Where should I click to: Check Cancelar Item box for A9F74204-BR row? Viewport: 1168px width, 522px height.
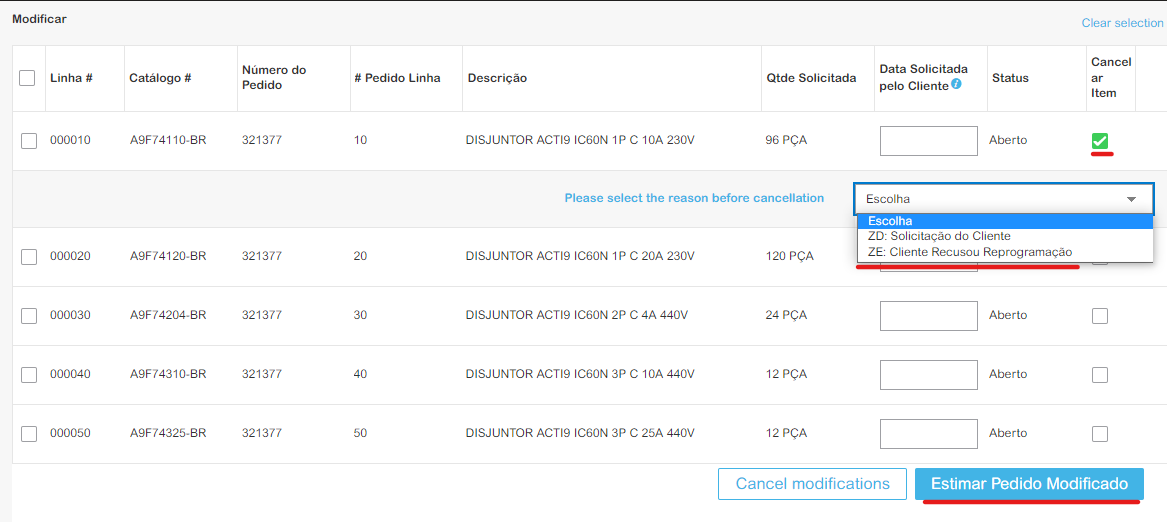[1099, 316]
